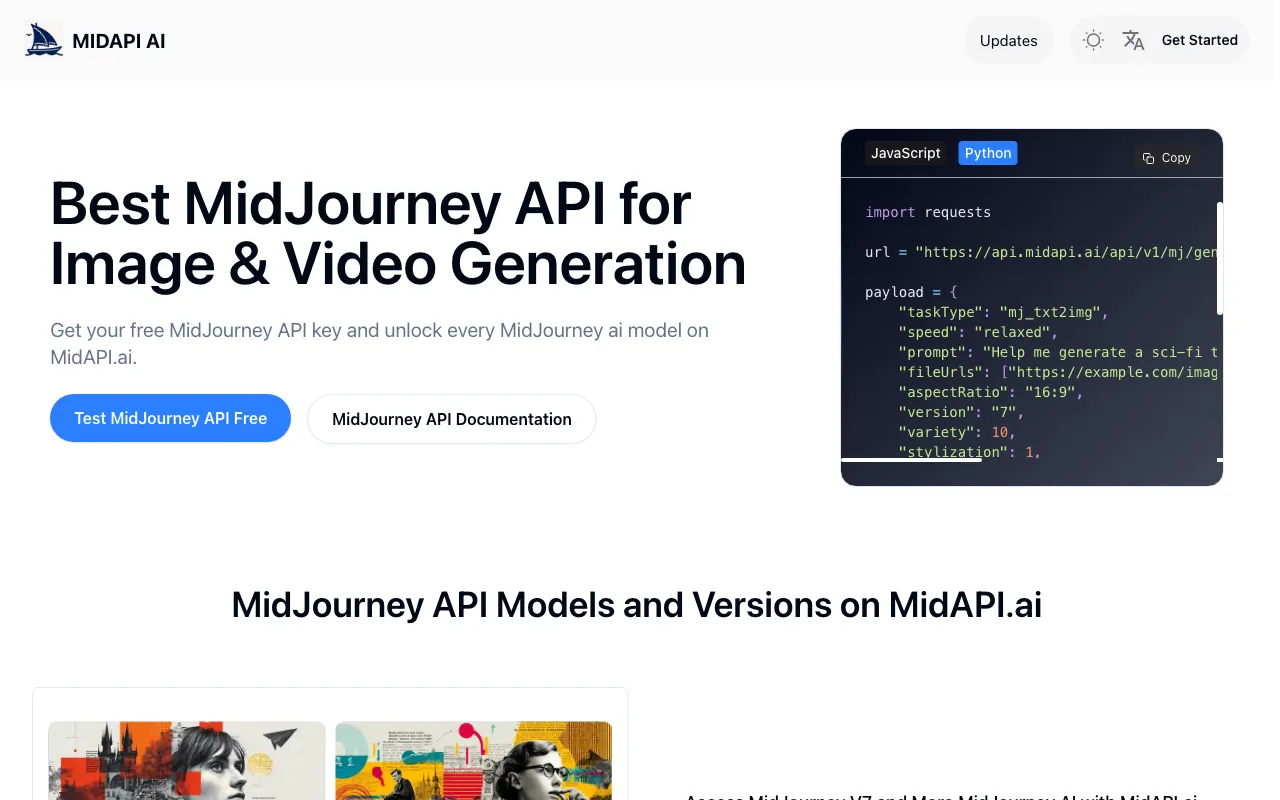
Task: Click the 'Best MidJourney API' main heading
Action: (x=398, y=234)
